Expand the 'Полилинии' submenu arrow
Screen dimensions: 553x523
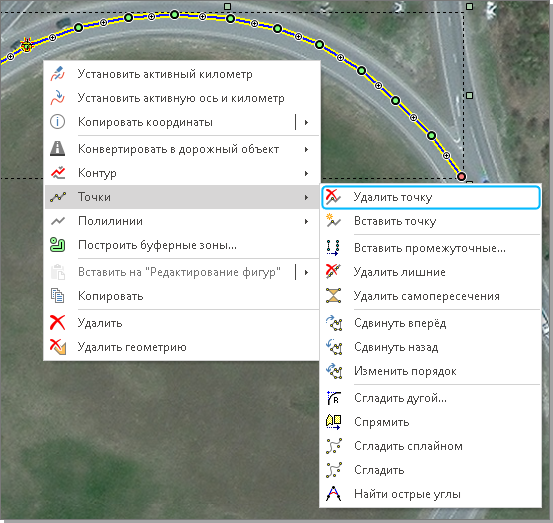click(x=306, y=221)
